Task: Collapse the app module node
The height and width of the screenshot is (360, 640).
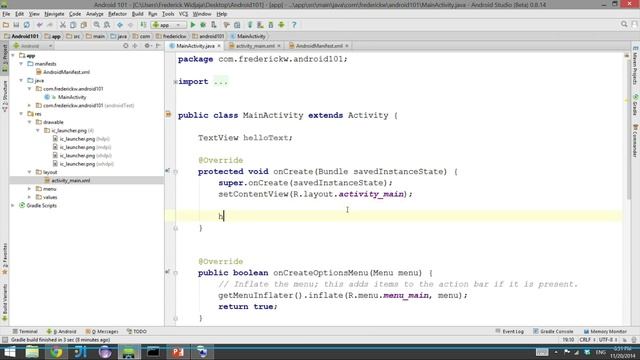Action: (x=13, y=56)
